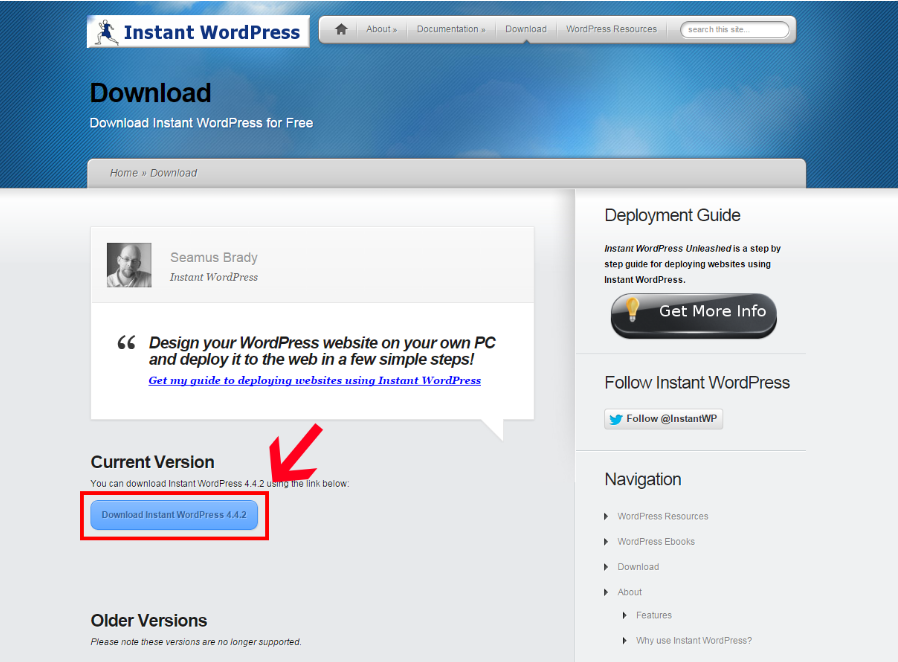Click the Twitter bird Follow @InstantWP button
This screenshot has width=898, height=662.
(x=663, y=419)
